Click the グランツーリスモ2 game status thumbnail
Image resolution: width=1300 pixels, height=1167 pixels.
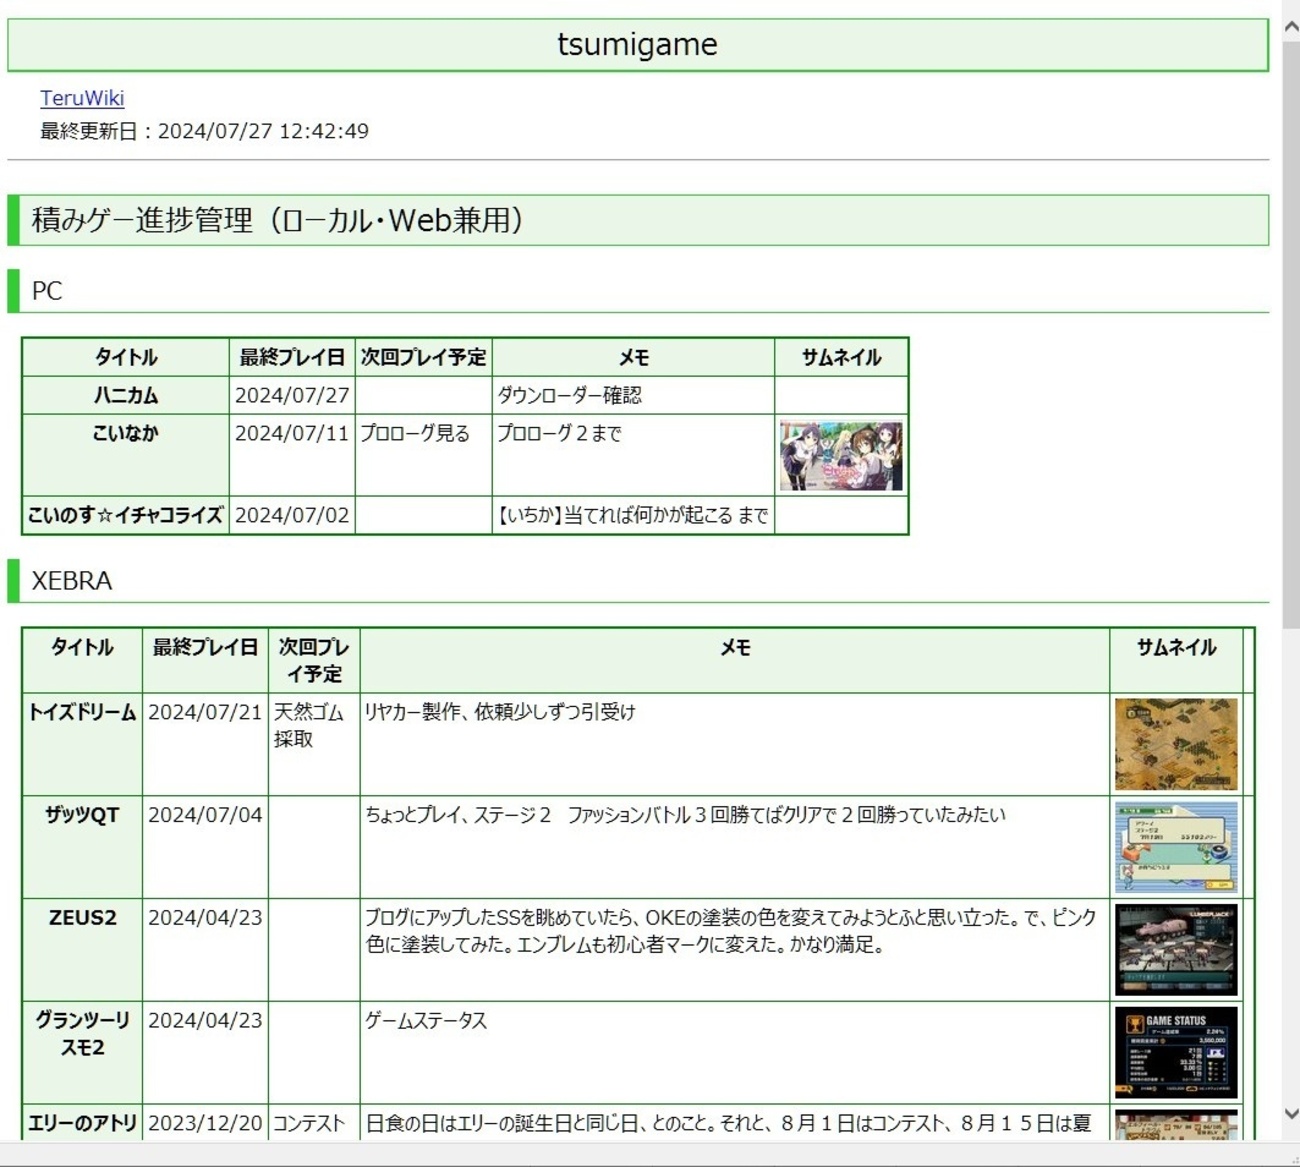click(1175, 1052)
